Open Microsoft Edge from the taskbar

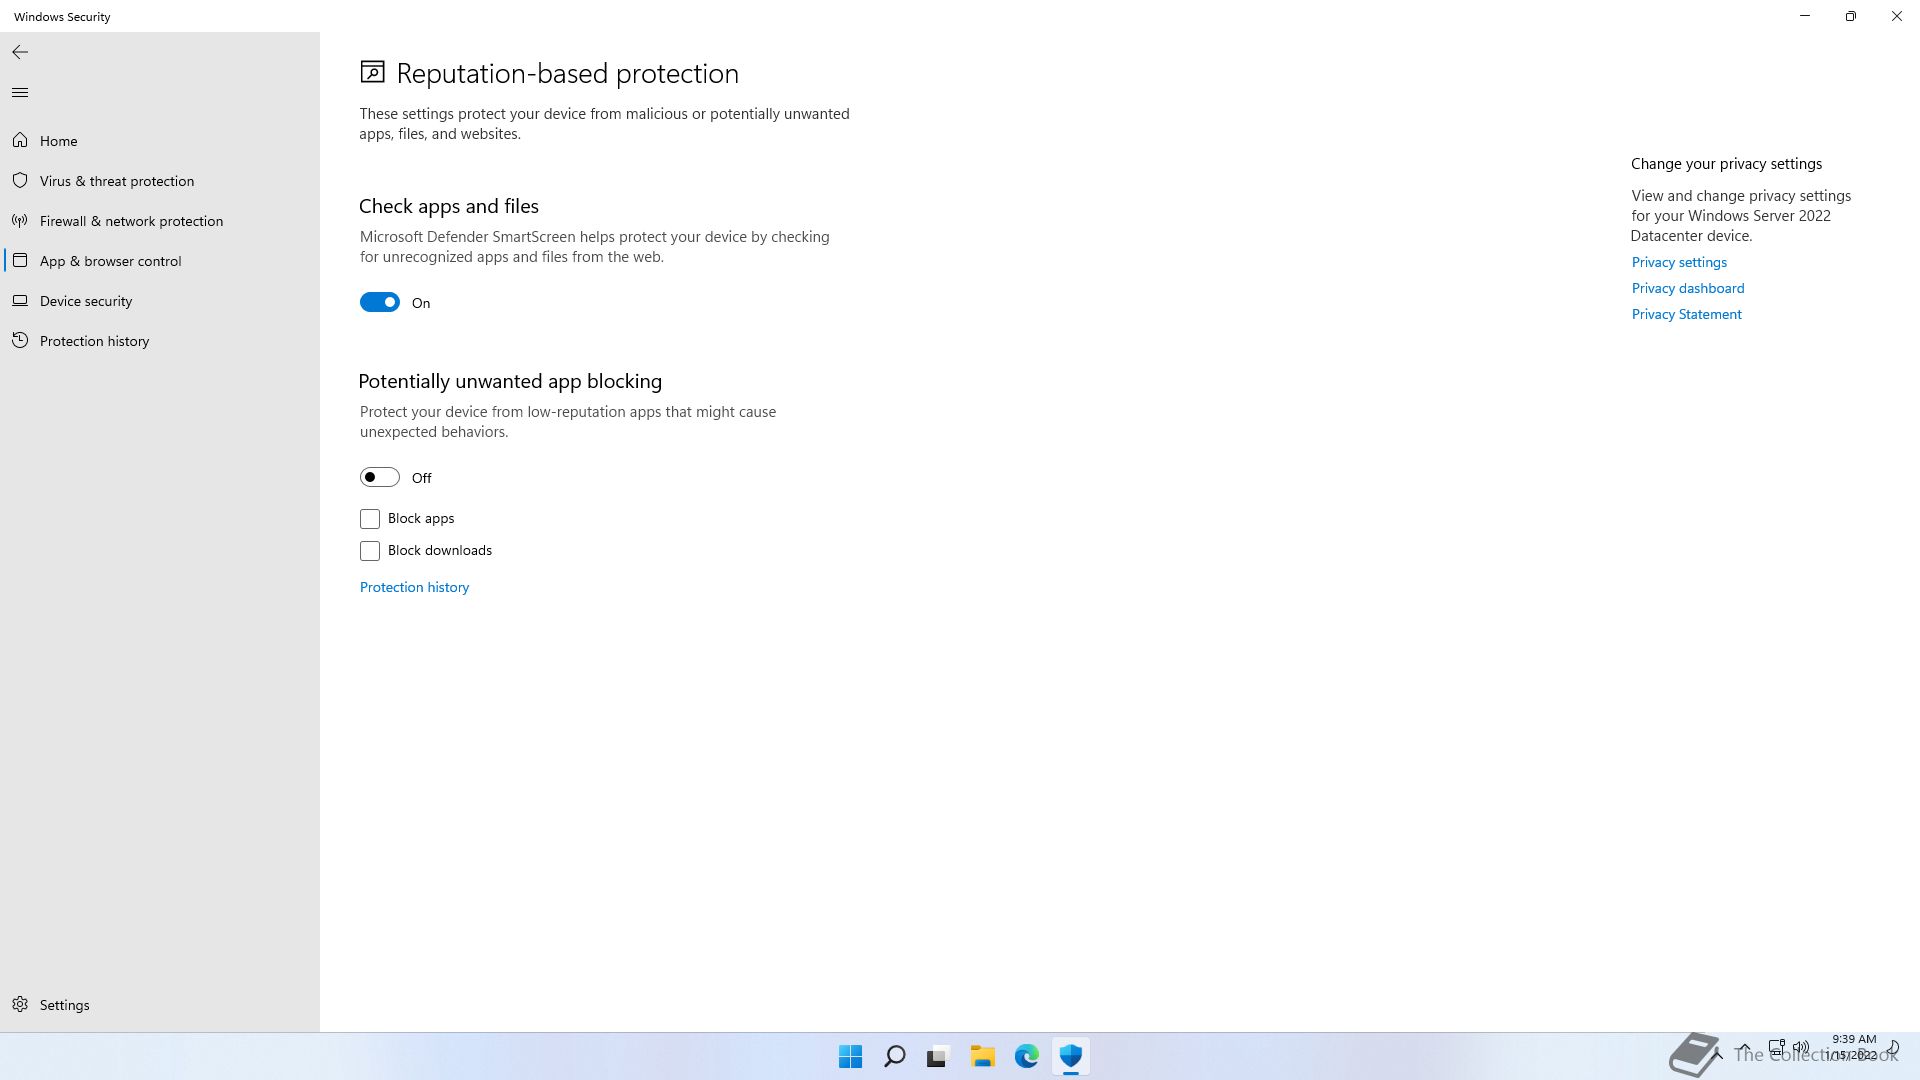pos(1026,1056)
